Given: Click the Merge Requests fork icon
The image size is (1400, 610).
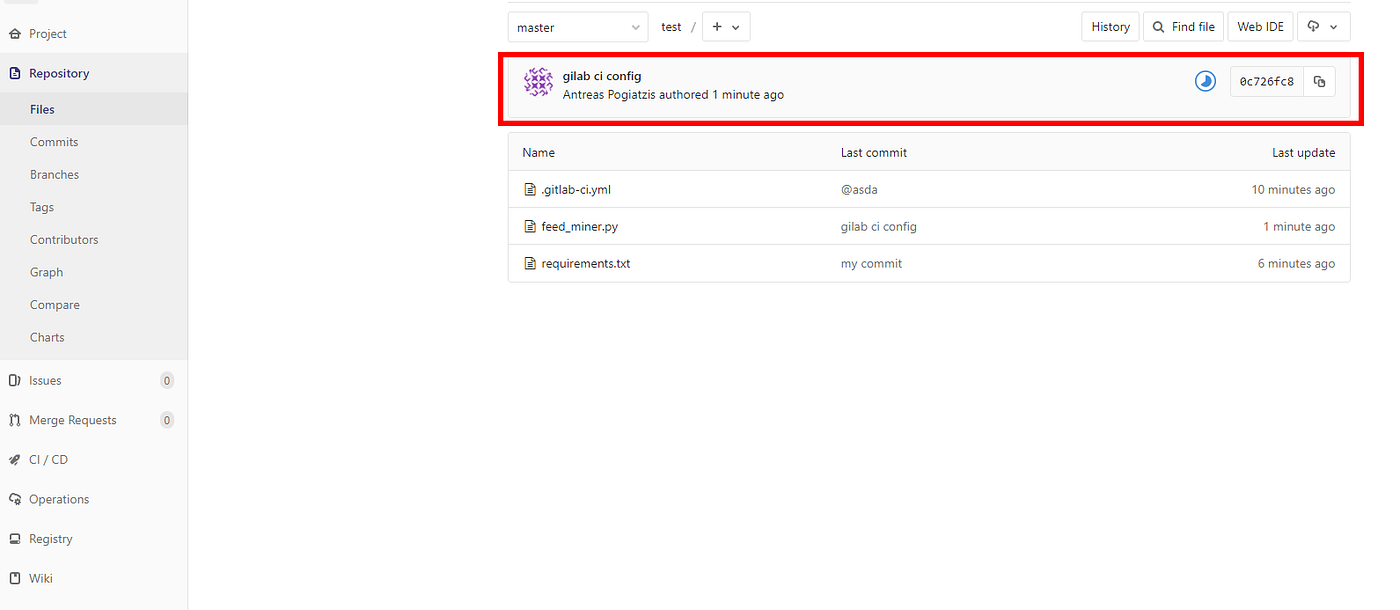Looking at the screenshot, I should coord(14,420).
